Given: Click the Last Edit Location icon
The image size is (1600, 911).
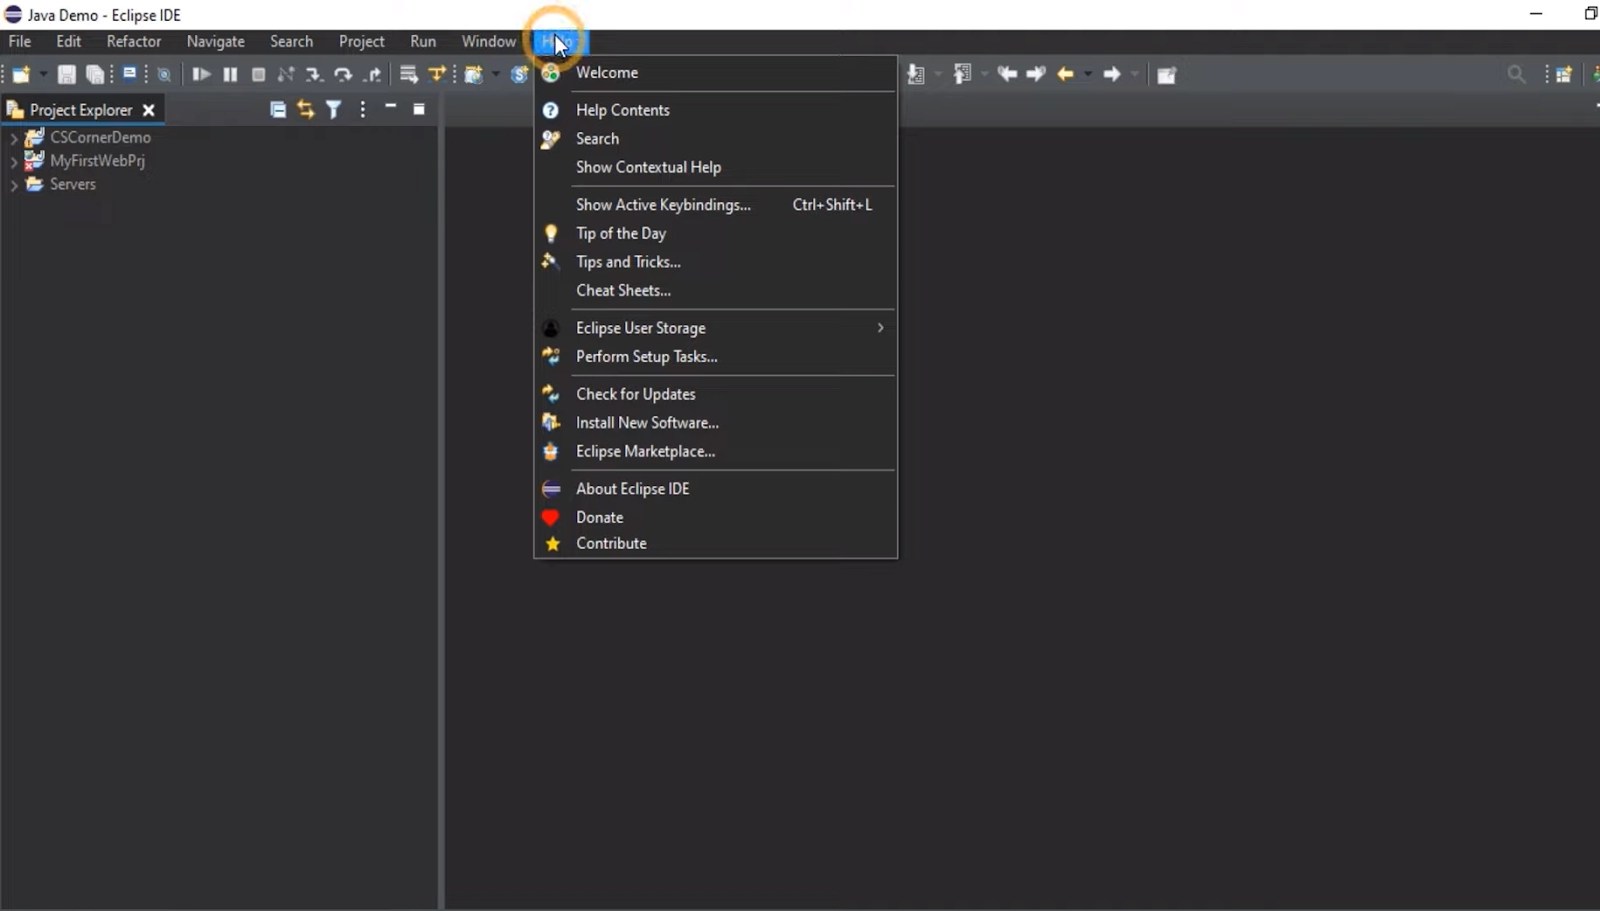Looking at the screenshot, I should 1007,74.
